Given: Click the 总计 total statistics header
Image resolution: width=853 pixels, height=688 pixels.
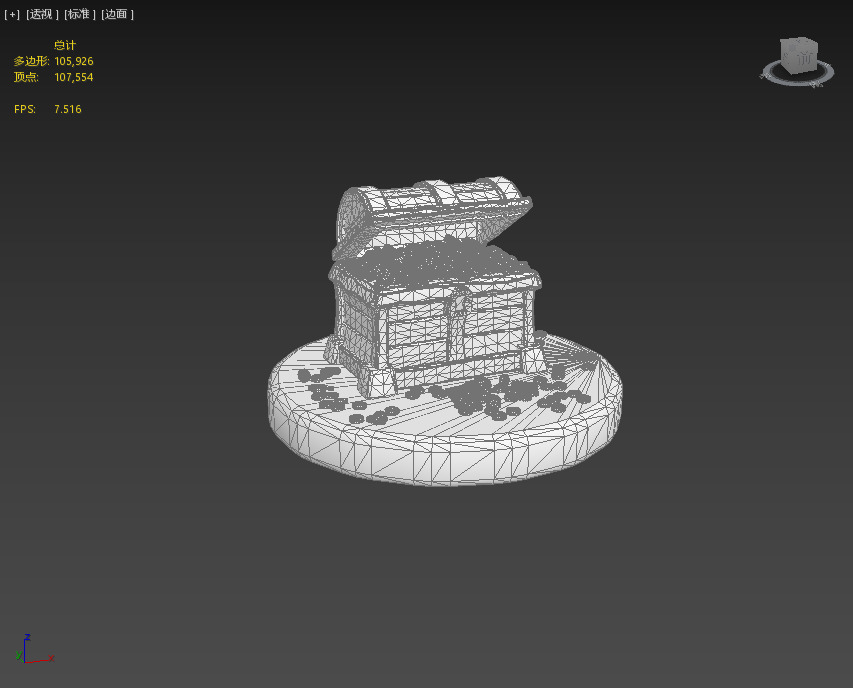Looking at the screenshot, I should click(x=65, y=45).
